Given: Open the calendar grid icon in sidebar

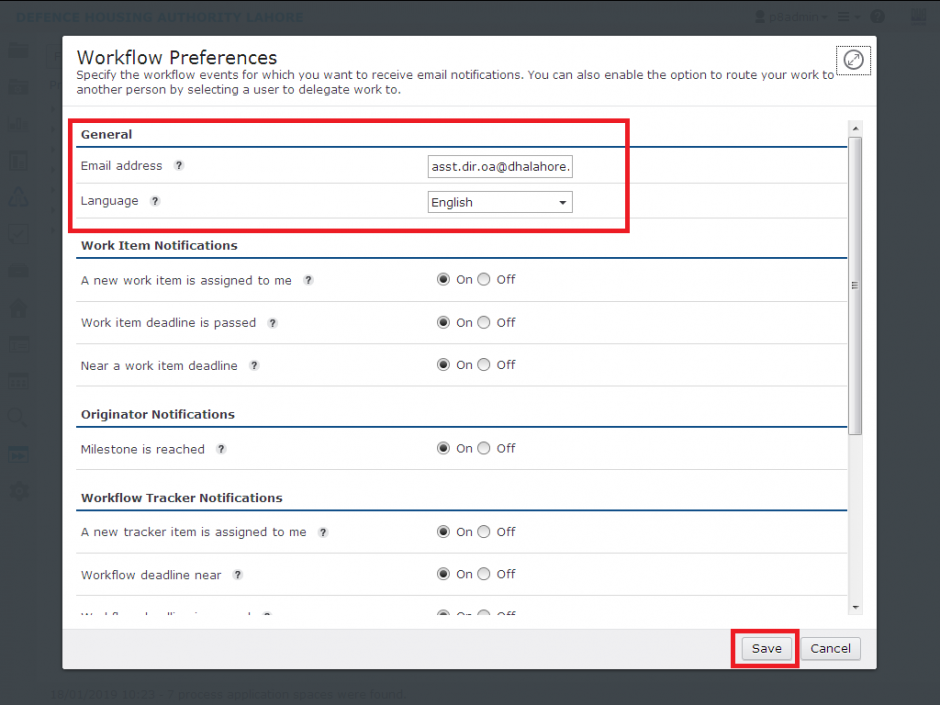Looking at the screenshot, I should tap(20, 381).
